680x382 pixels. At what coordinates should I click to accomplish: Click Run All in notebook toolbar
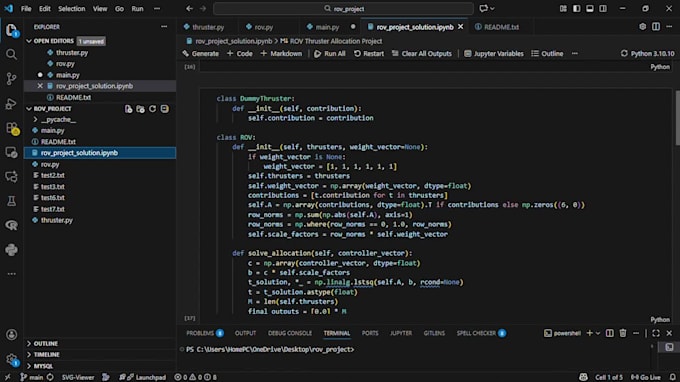330,53
